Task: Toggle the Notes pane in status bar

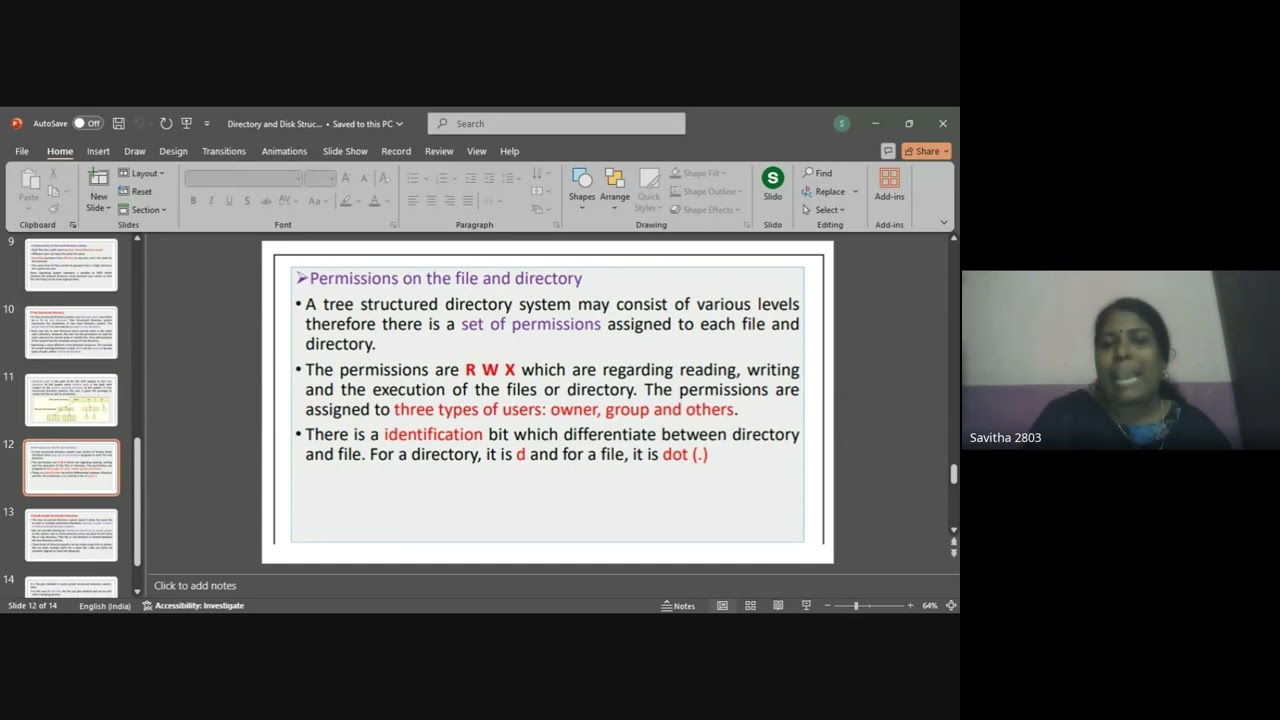Action: click(x=679, y=606)
